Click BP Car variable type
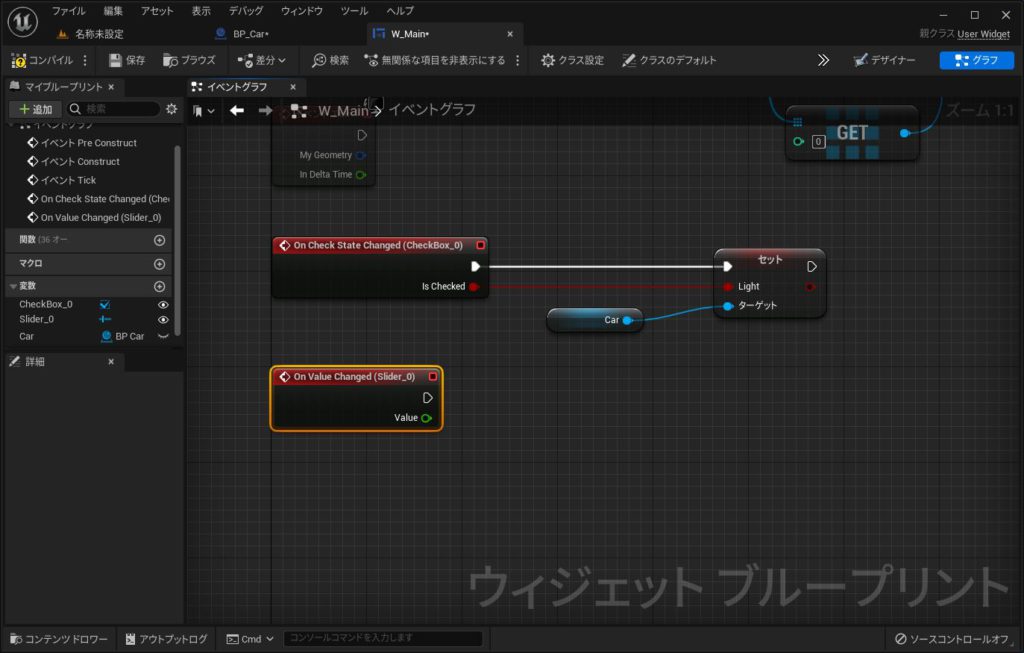 (x=123, y=336)
